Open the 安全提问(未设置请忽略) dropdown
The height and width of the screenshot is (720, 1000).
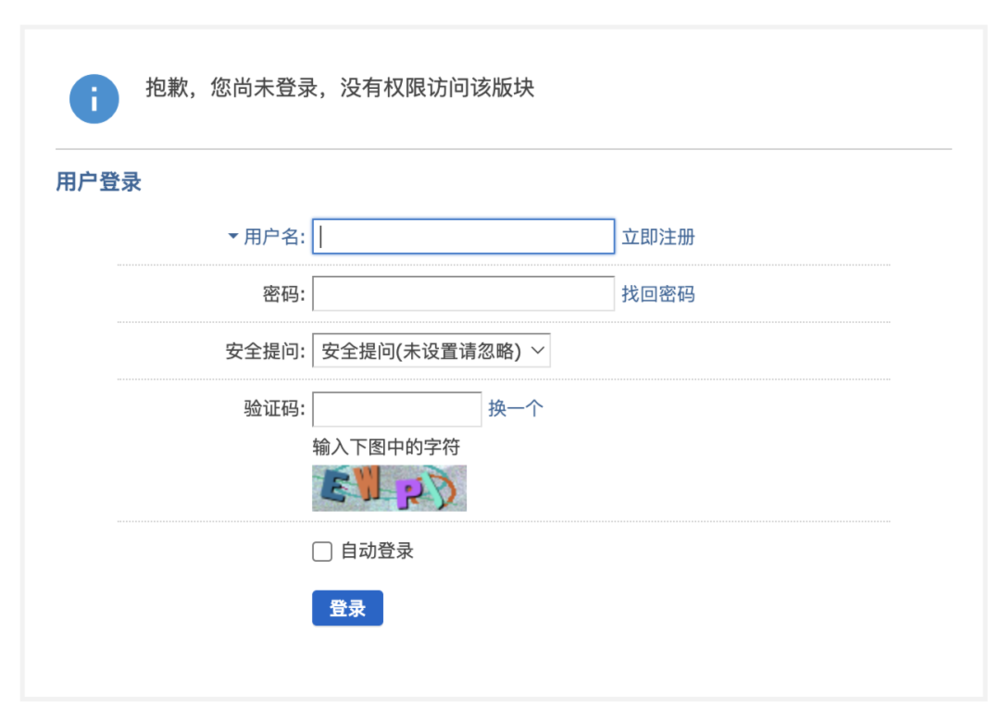[x=431, y=351]
